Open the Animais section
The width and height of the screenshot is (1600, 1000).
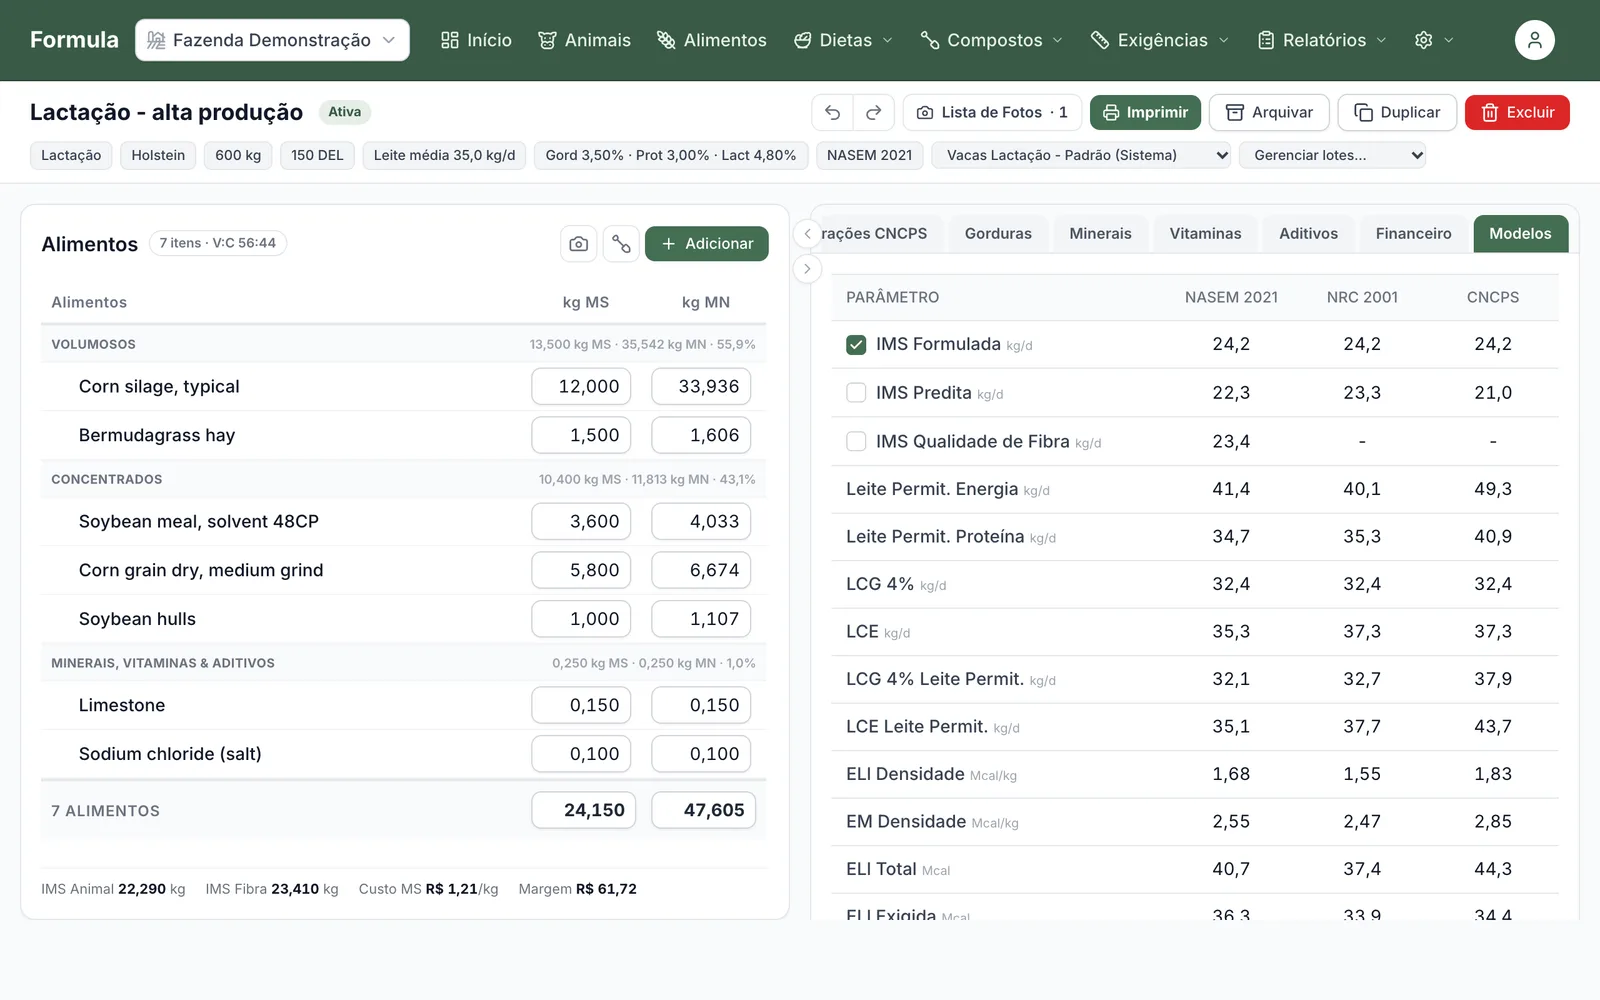tap(584, 40)
